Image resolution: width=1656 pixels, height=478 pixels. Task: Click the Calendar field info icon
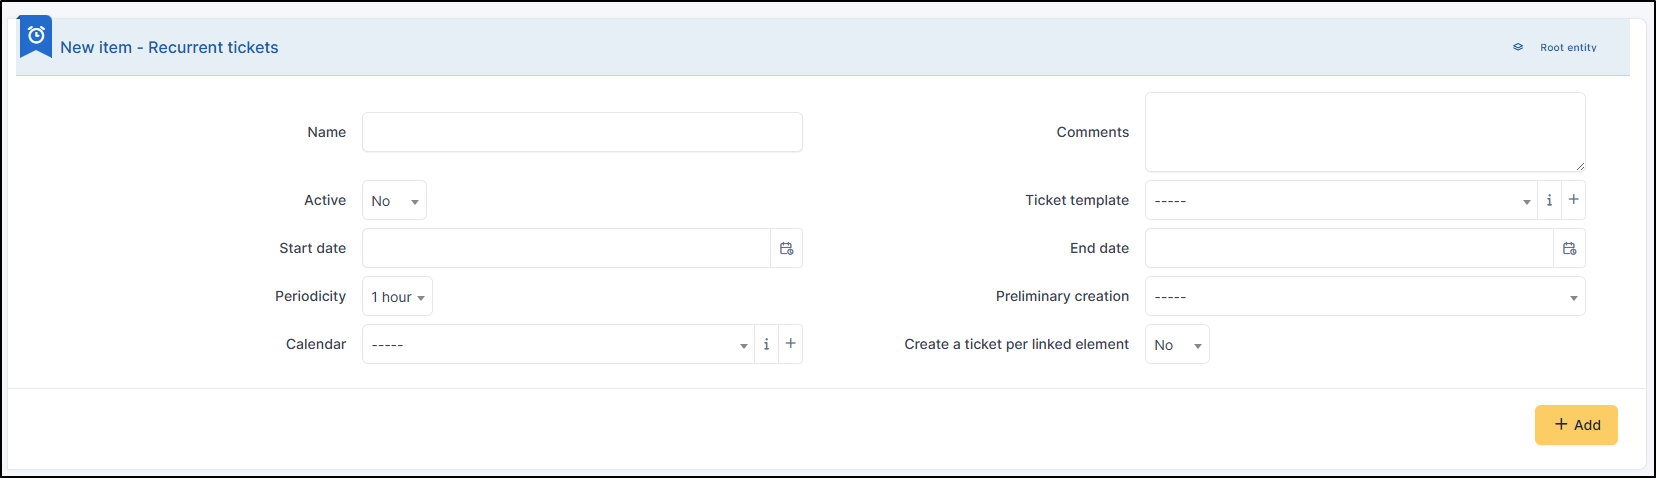click(x=766, y=344)
